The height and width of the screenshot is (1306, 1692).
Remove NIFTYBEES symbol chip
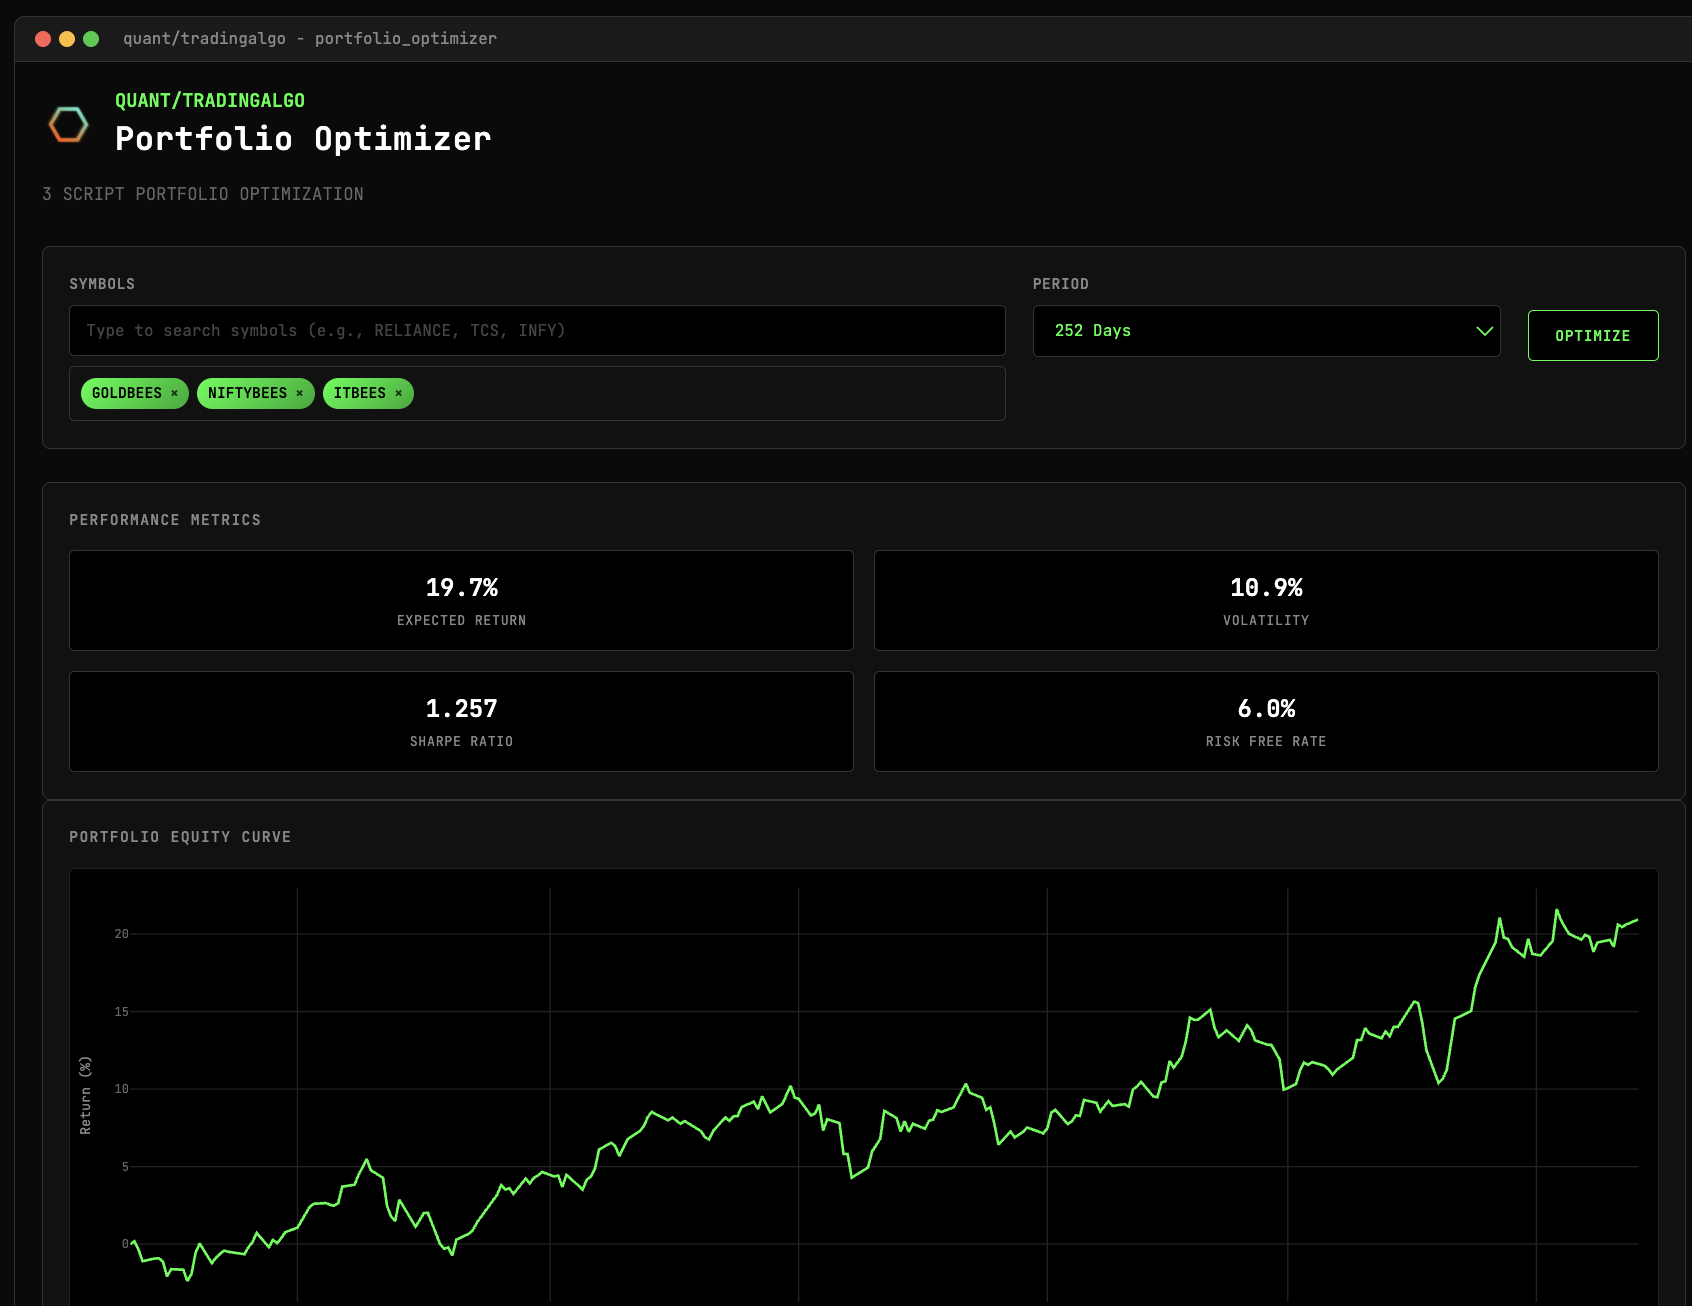tap(299, 393)
